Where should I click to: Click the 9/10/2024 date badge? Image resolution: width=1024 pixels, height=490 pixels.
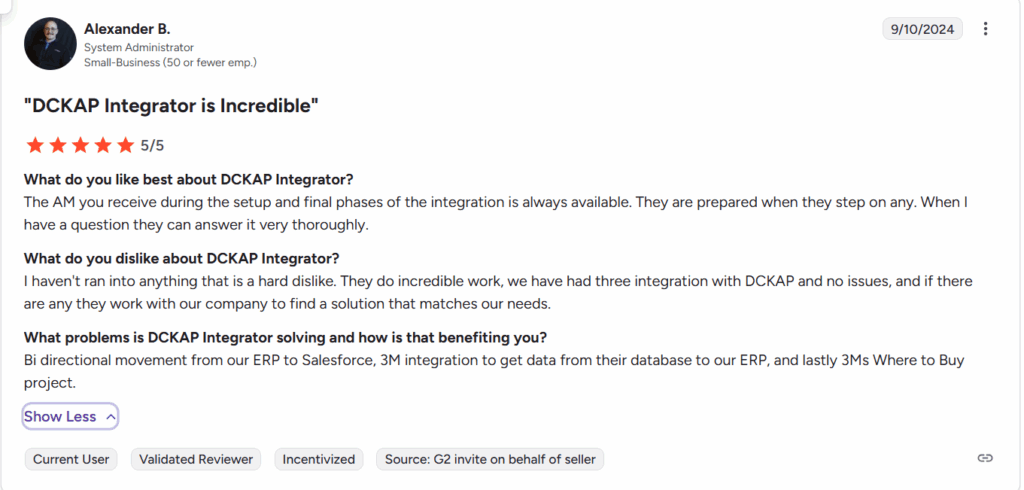click(922, 29)
